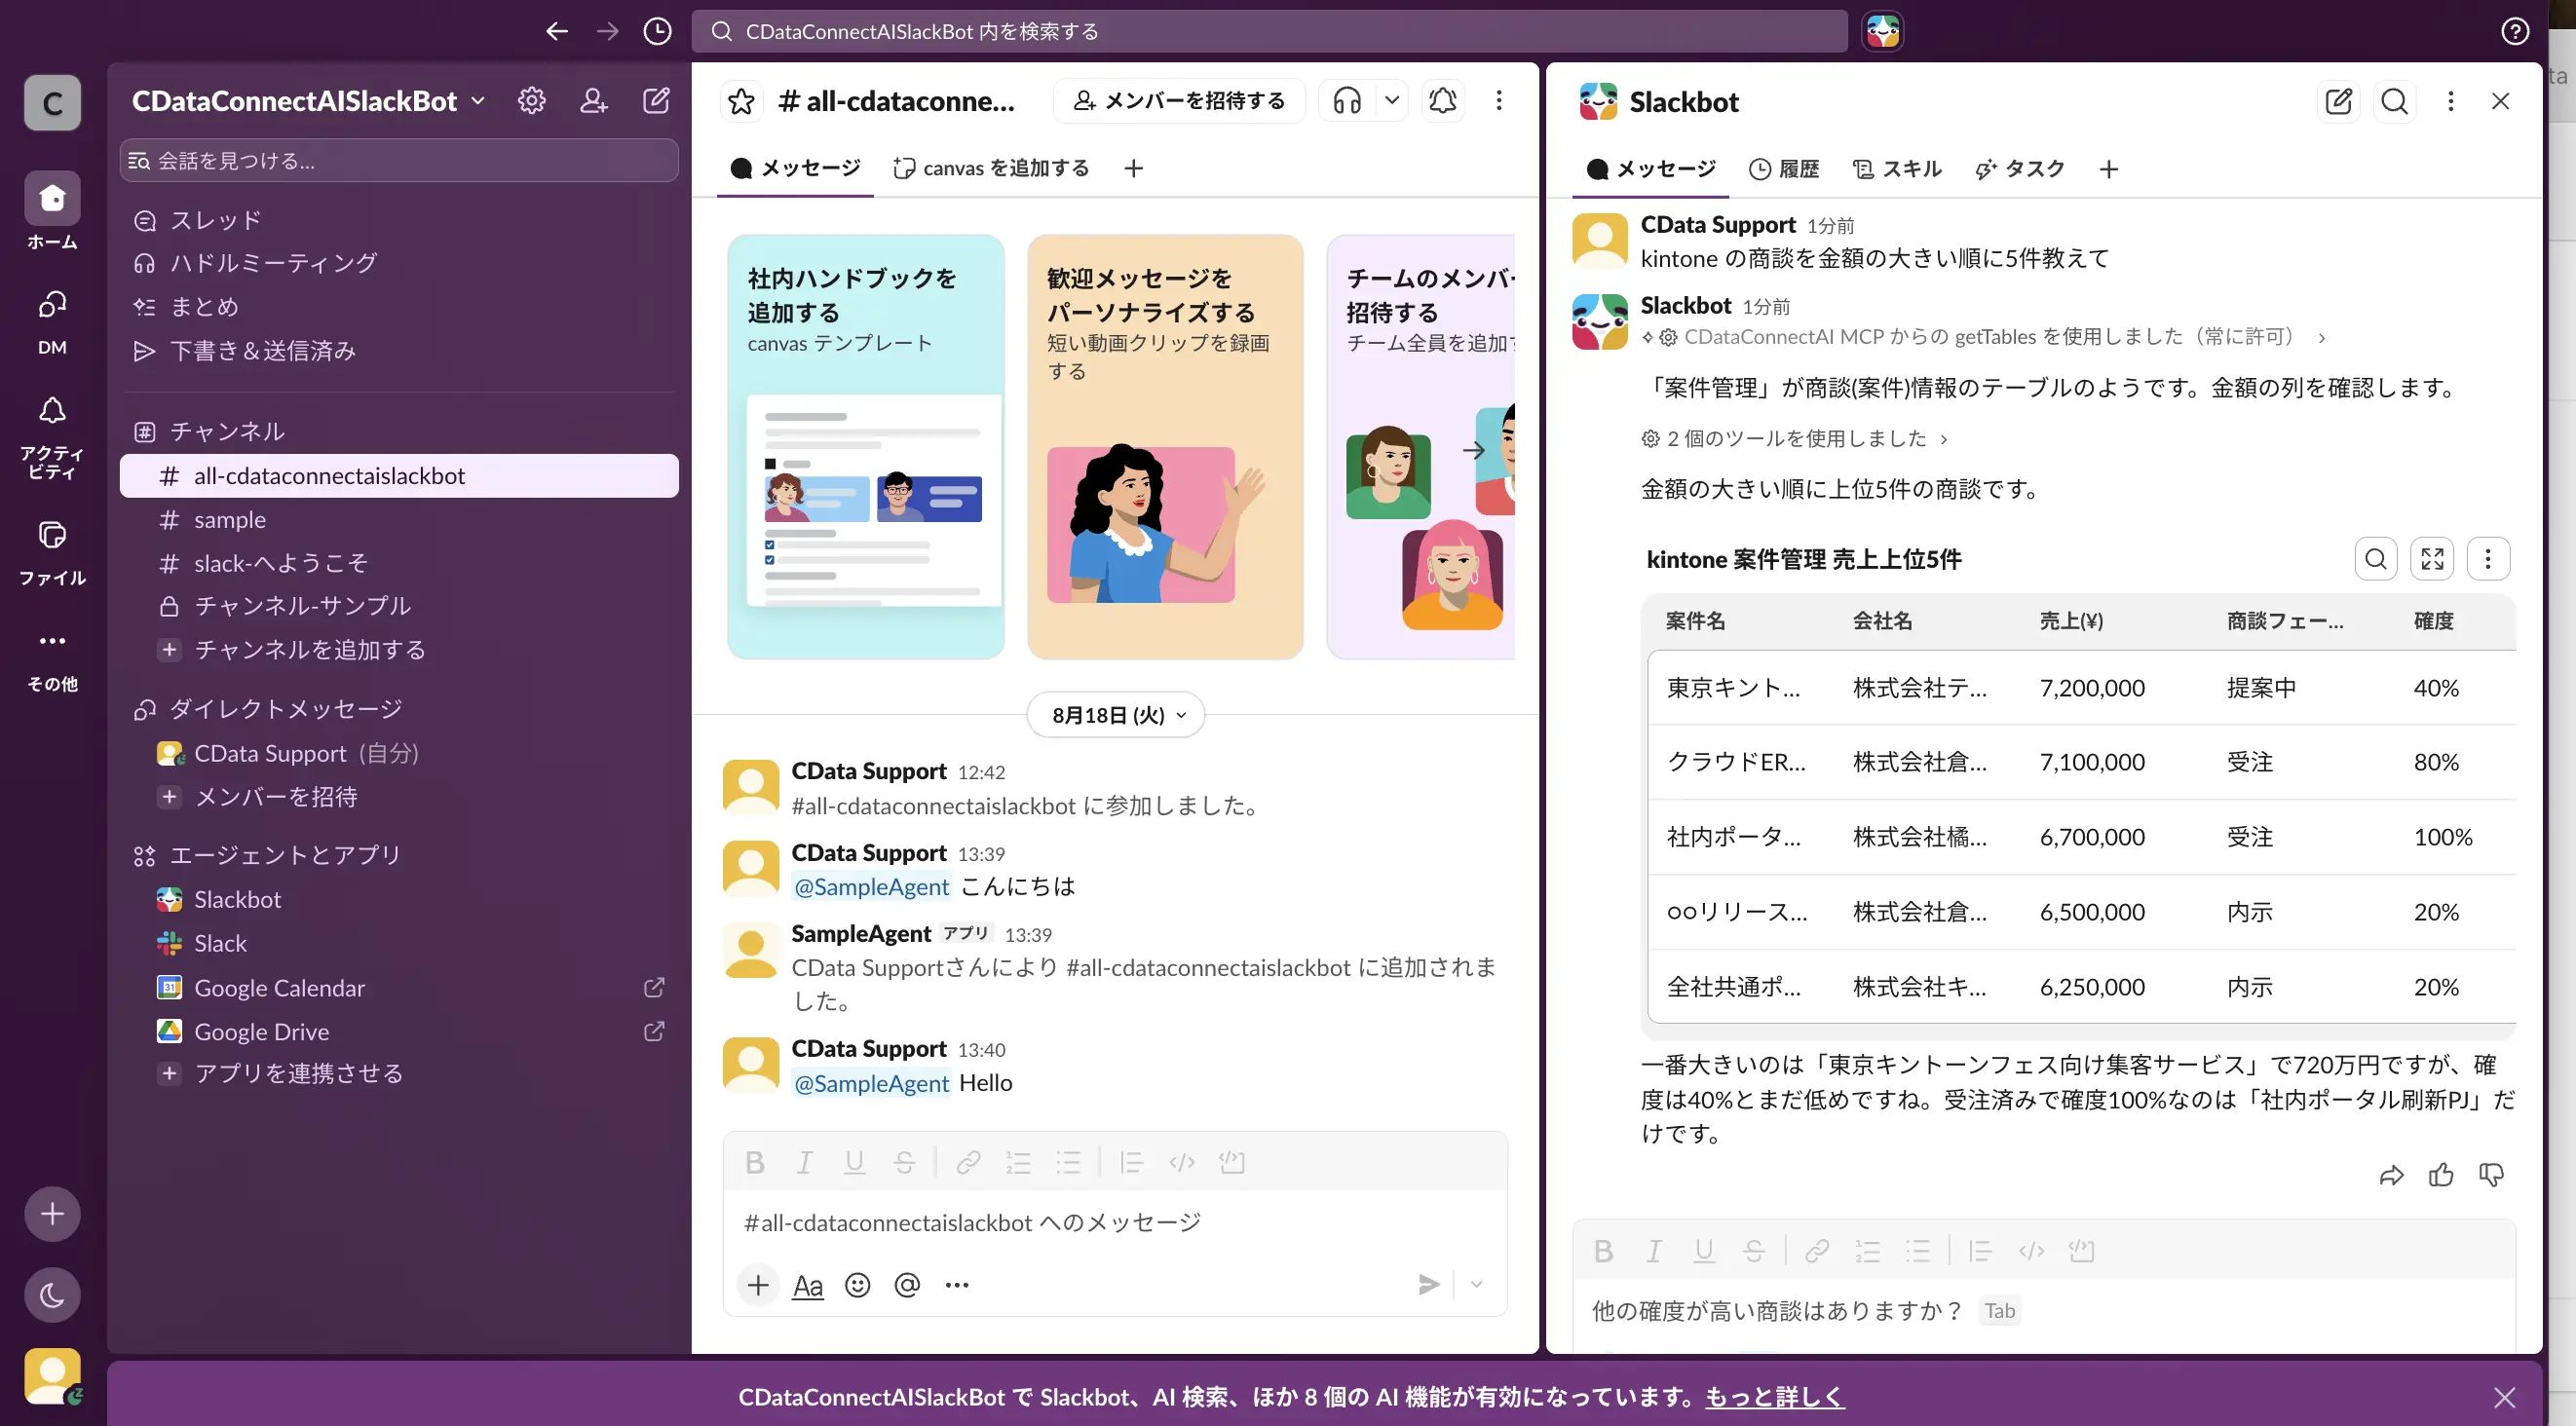Viewport: 2576px width, 1426px height.
Task: Open Files in left rail
Action: (x=52, y=552)
